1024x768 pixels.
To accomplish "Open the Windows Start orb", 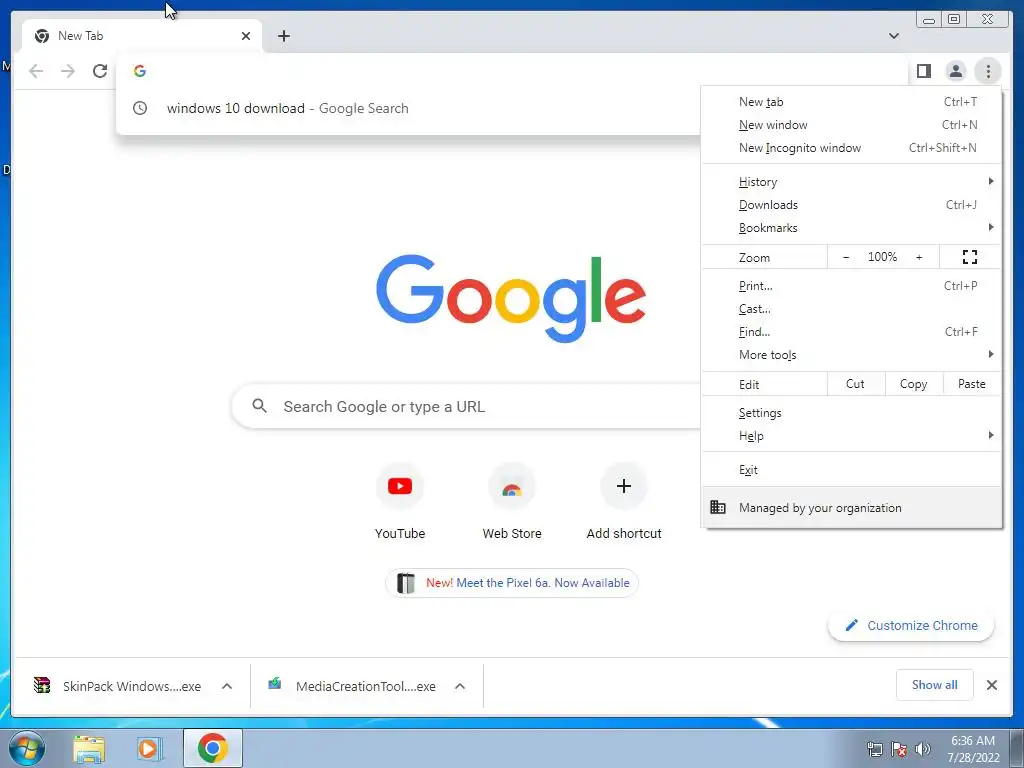I will [x=27, y=748].
